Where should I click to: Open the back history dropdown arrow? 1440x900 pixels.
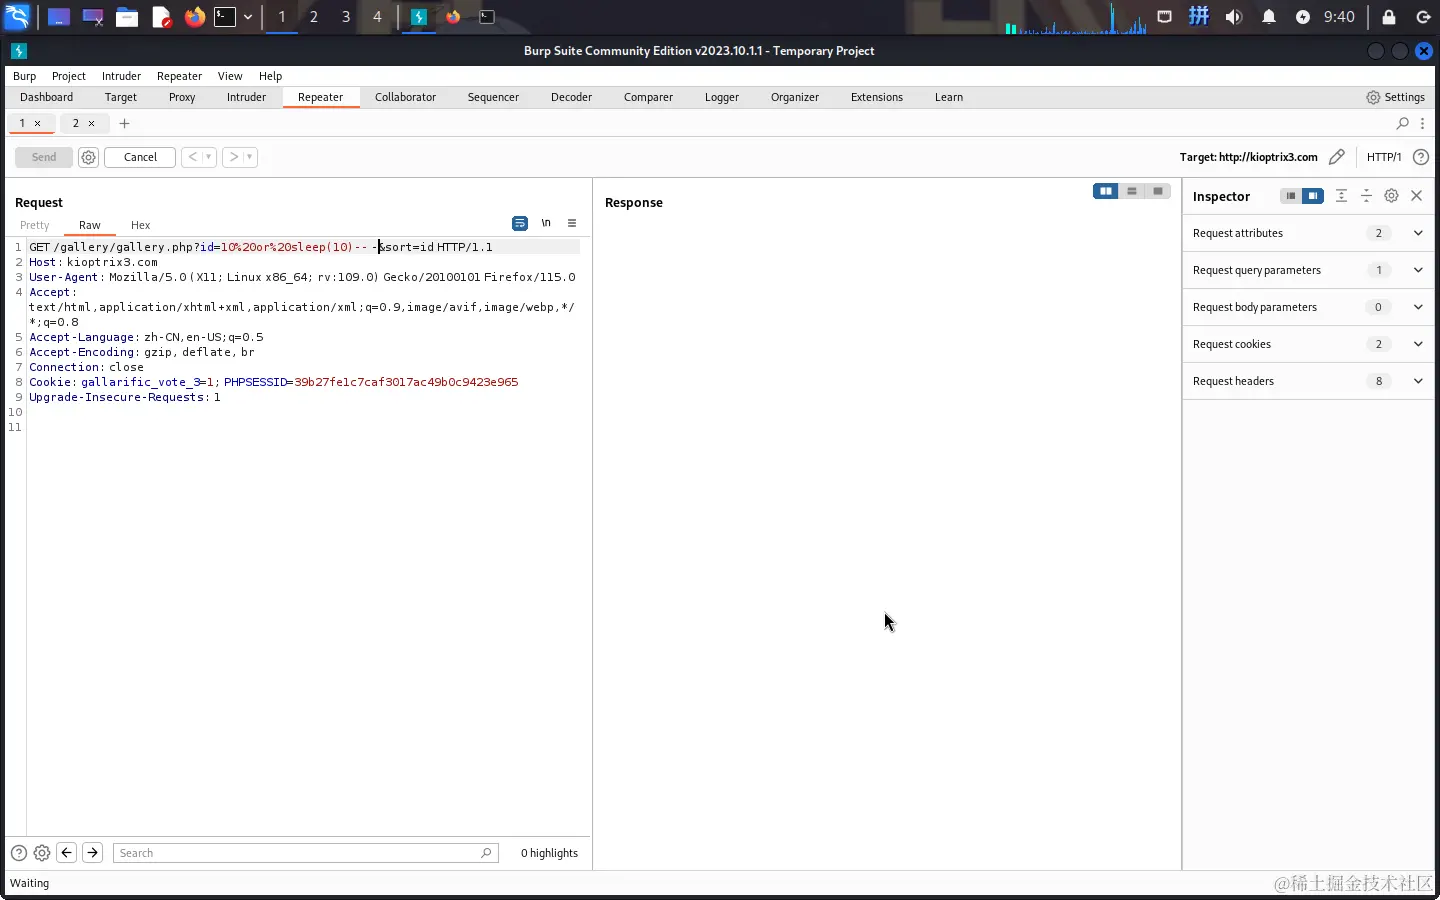(209, 157)
